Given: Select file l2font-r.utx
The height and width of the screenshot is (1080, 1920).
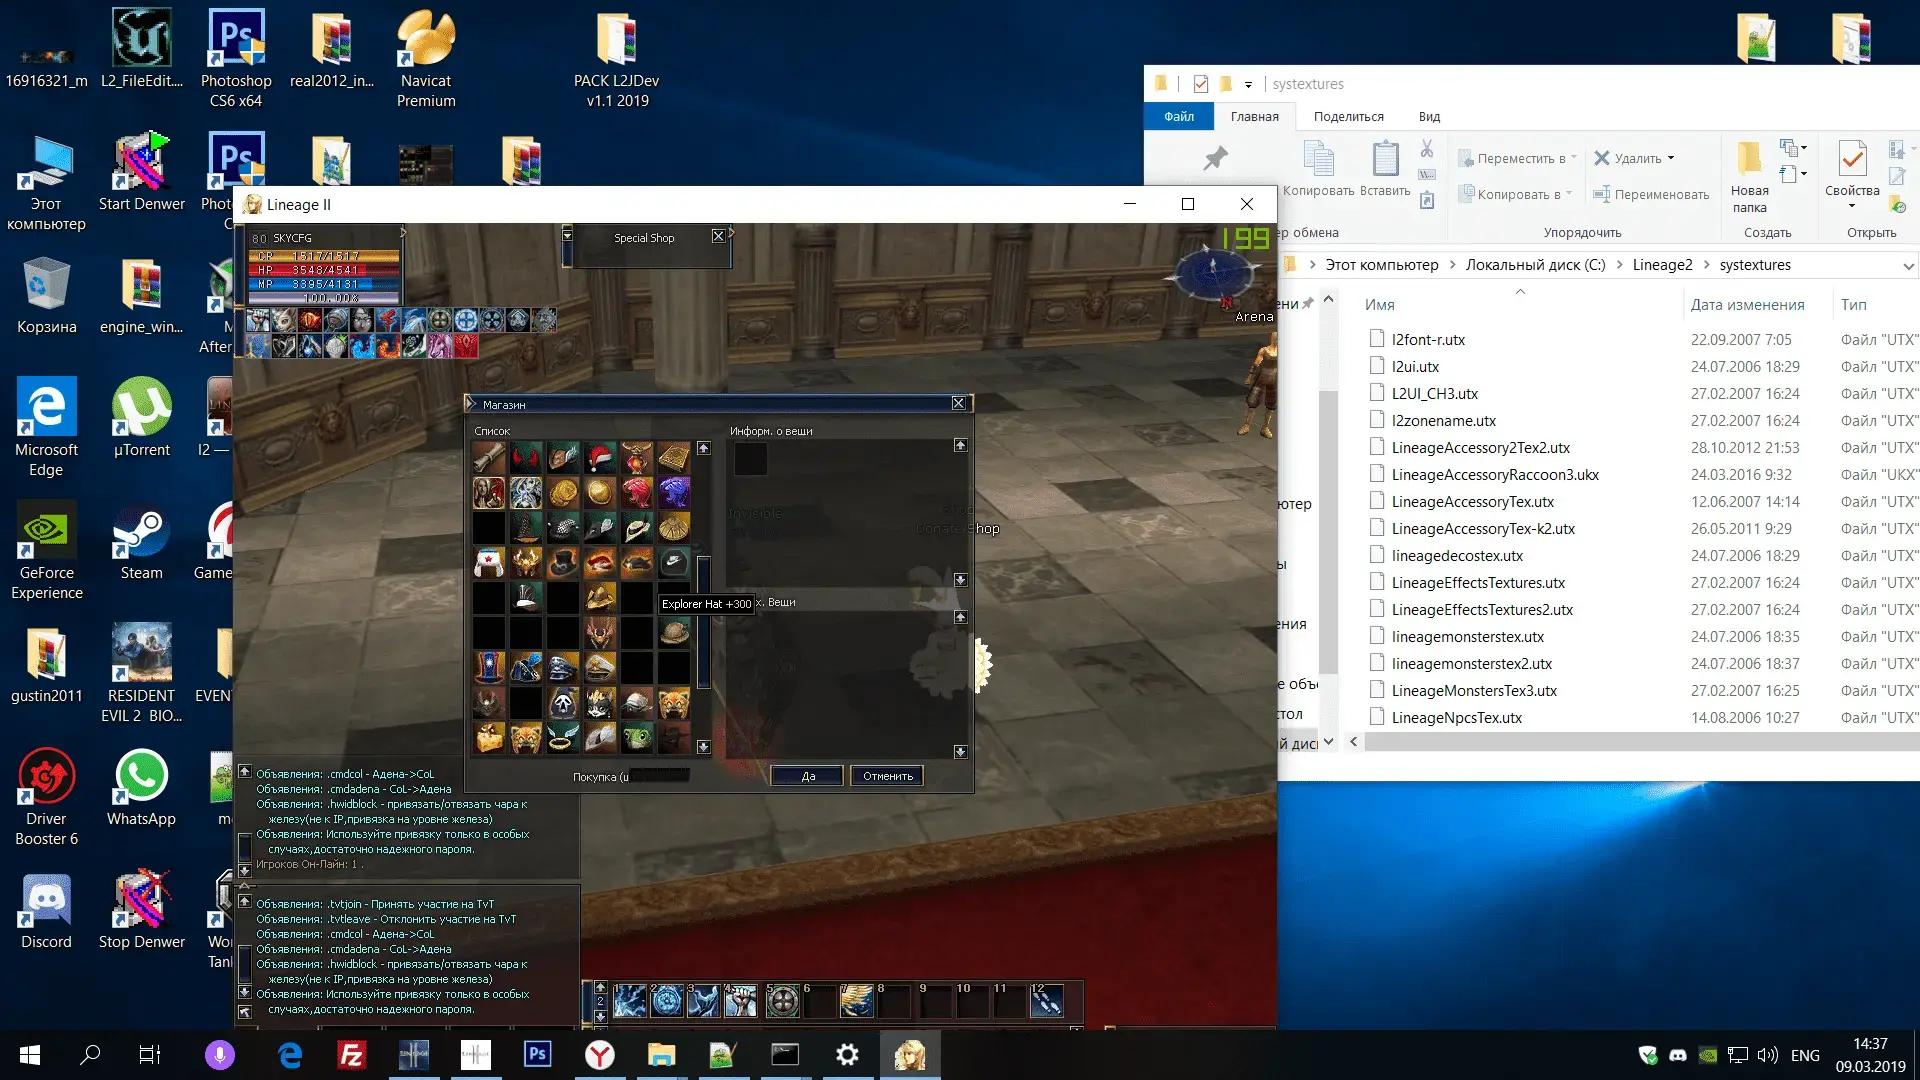Looking at the screenshot, I should pos(1428,339).
